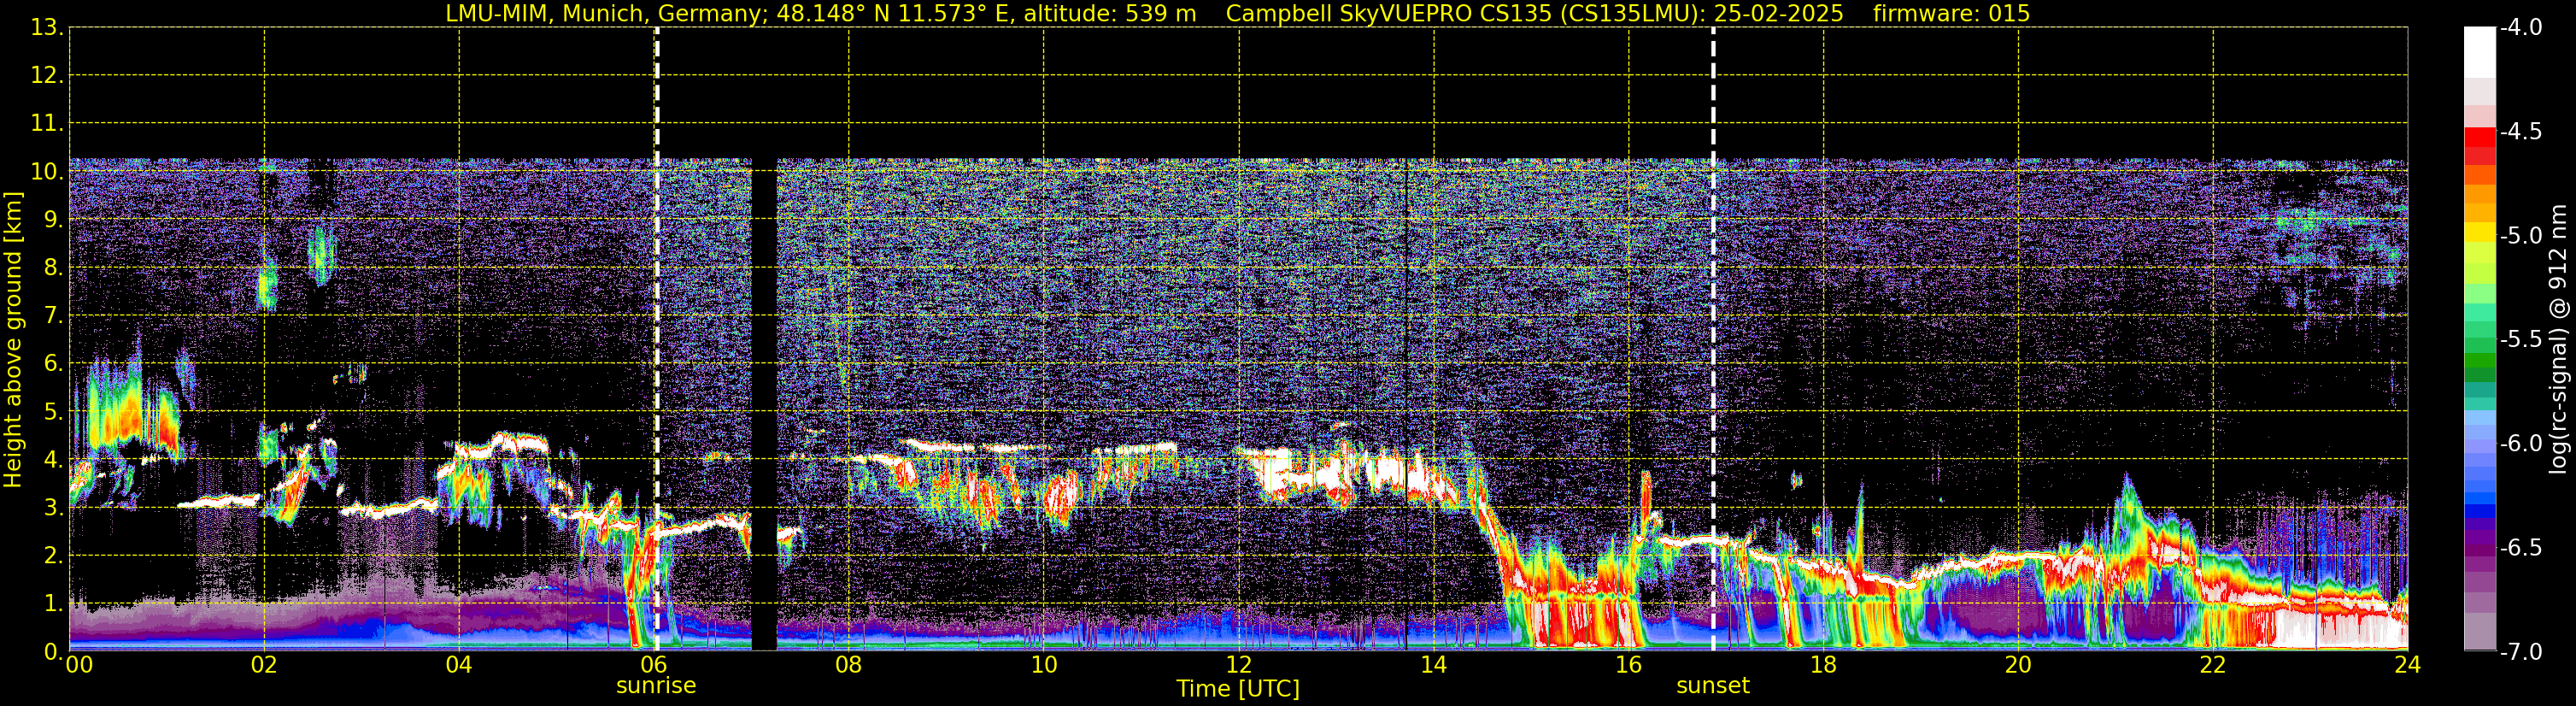This screenshot has width=2576, height=706.
Task: Click the x-axis tick label '06'
Action: [654, 666]
